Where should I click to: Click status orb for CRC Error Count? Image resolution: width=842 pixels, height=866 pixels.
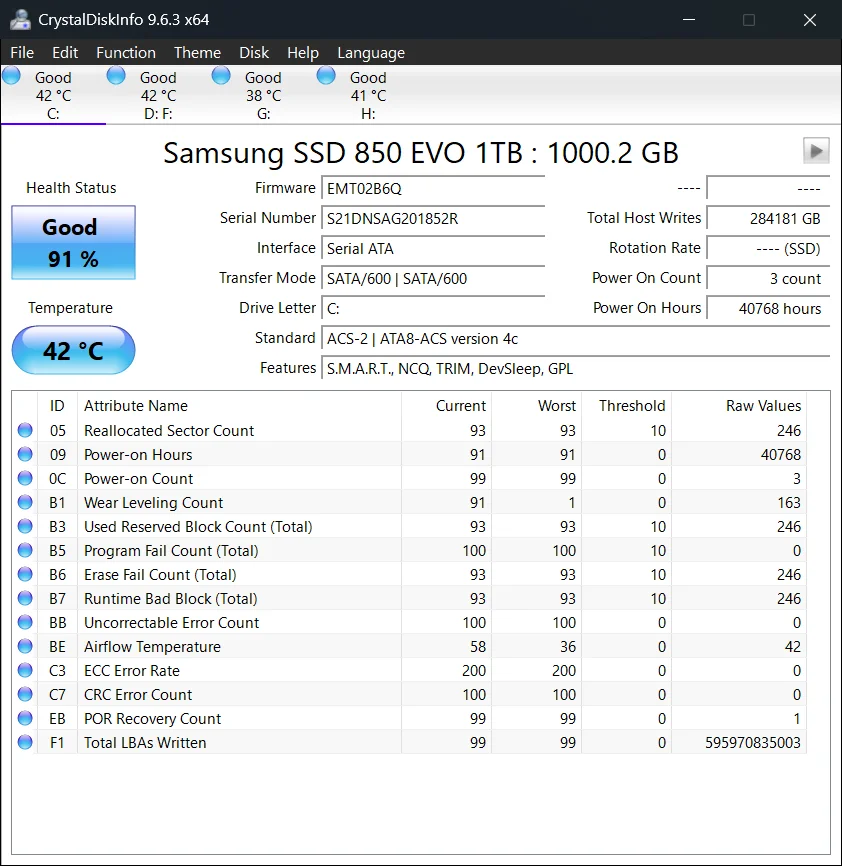pos(25,694)
